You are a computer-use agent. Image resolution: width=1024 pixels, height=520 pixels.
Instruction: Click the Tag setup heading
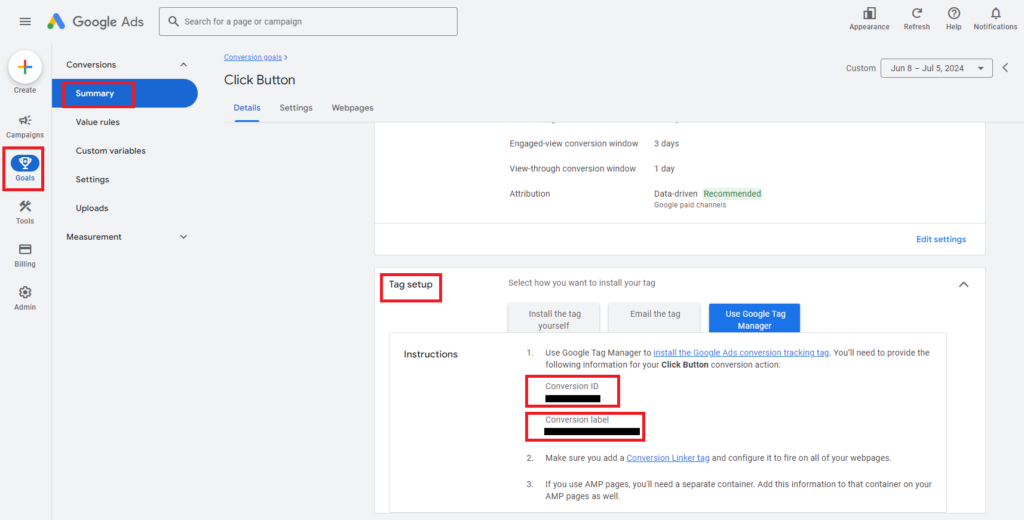pos(411,285)
